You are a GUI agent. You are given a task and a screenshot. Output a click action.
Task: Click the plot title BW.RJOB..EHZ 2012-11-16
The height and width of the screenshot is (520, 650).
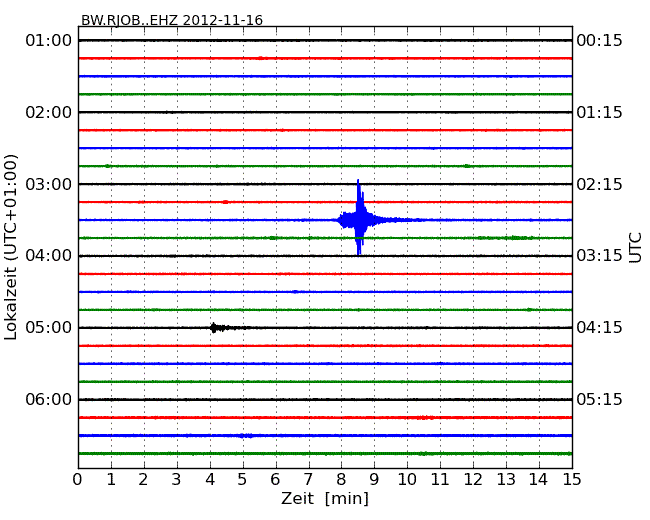point(172,20)
